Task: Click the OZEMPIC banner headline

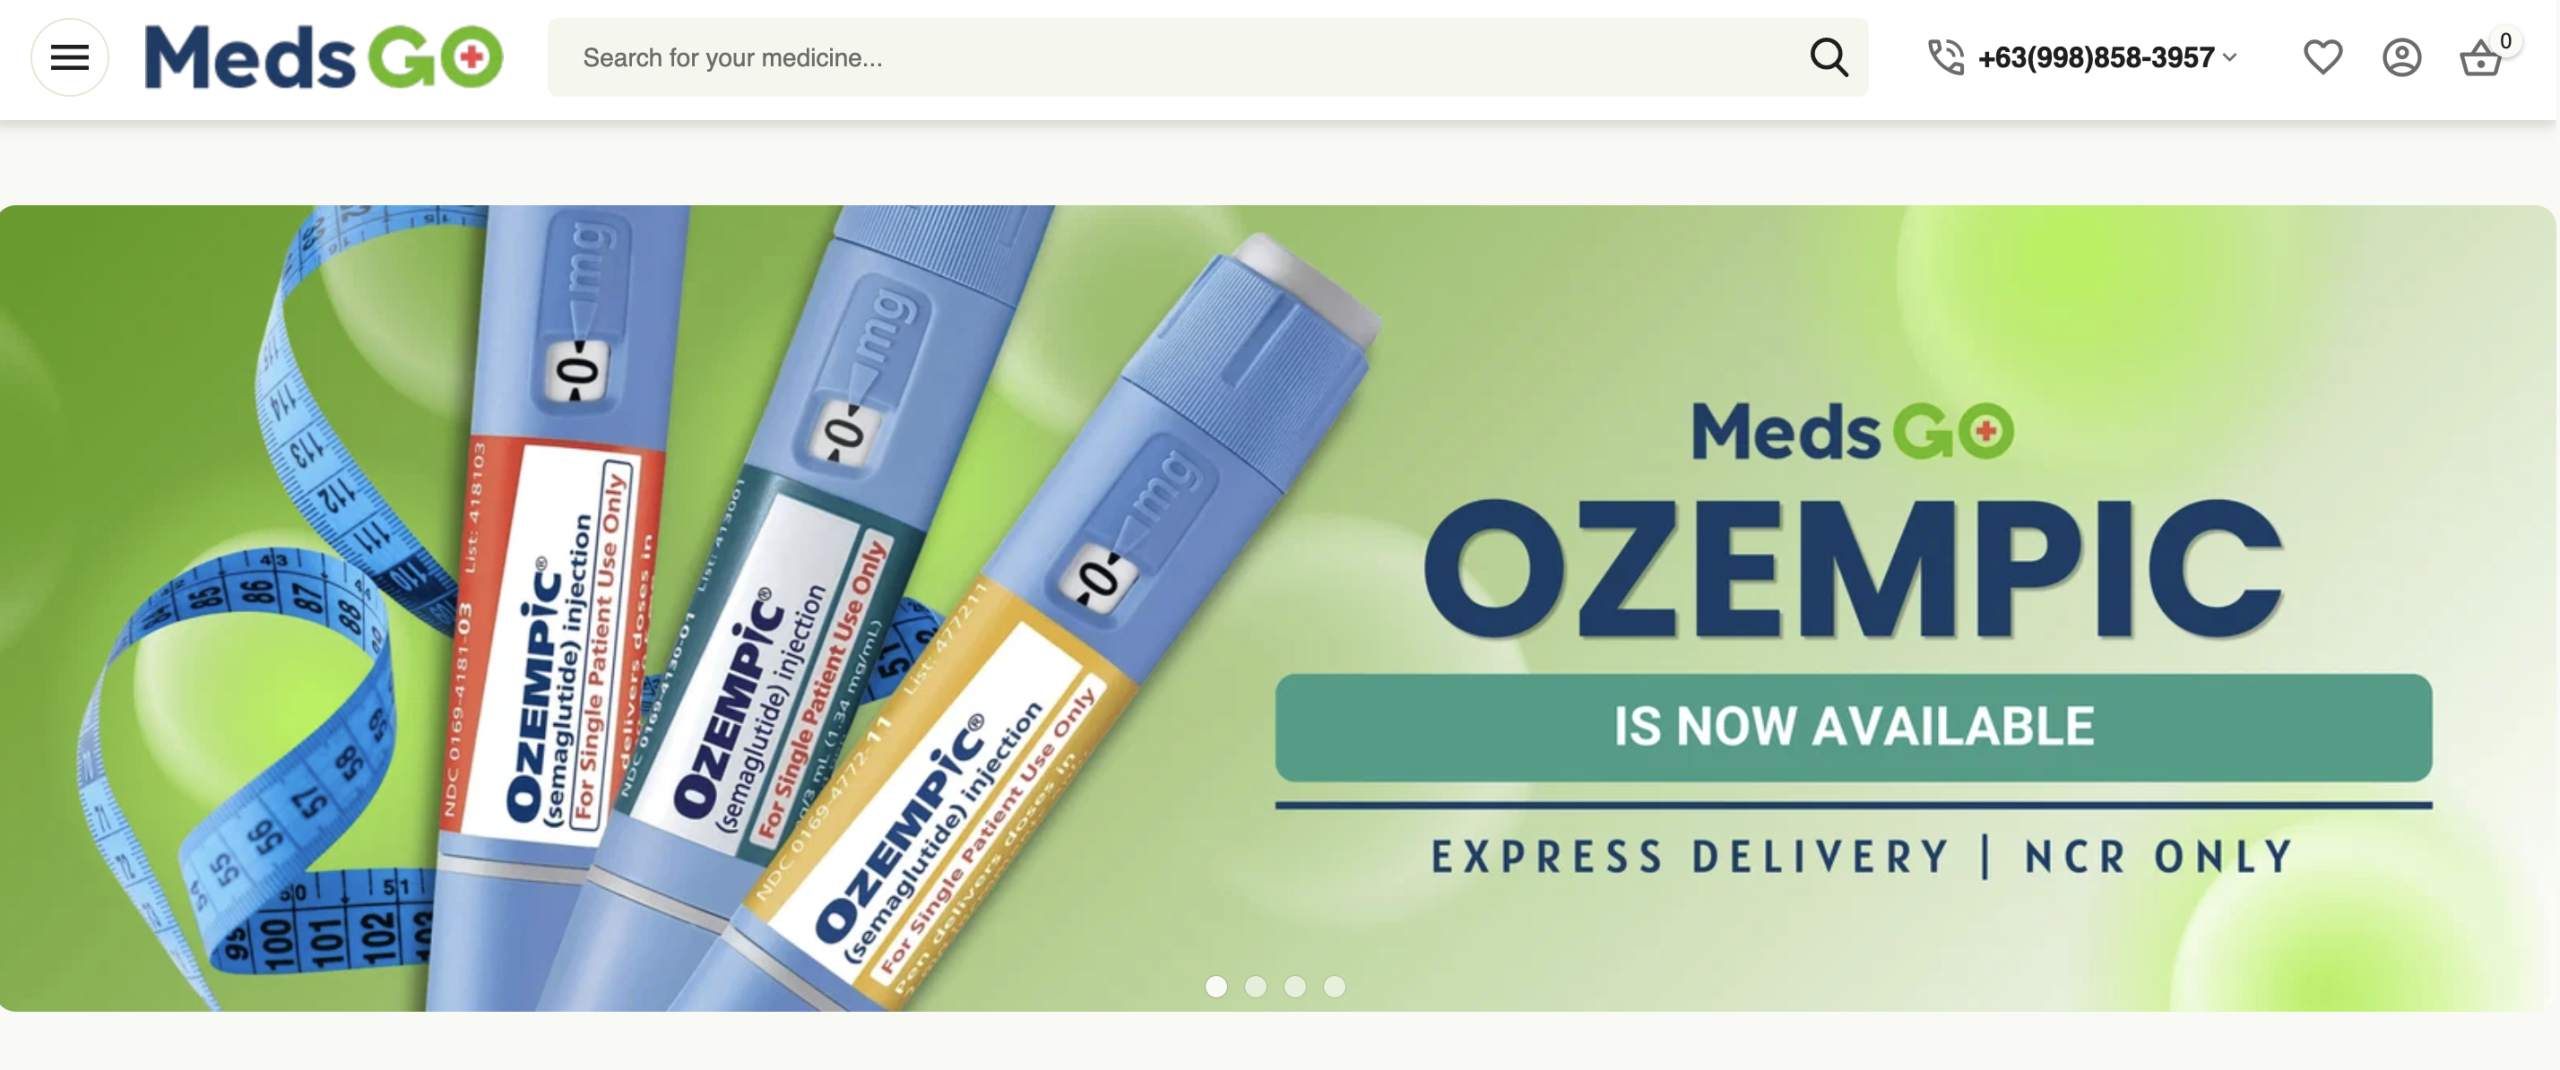Action: [1853, 568]
